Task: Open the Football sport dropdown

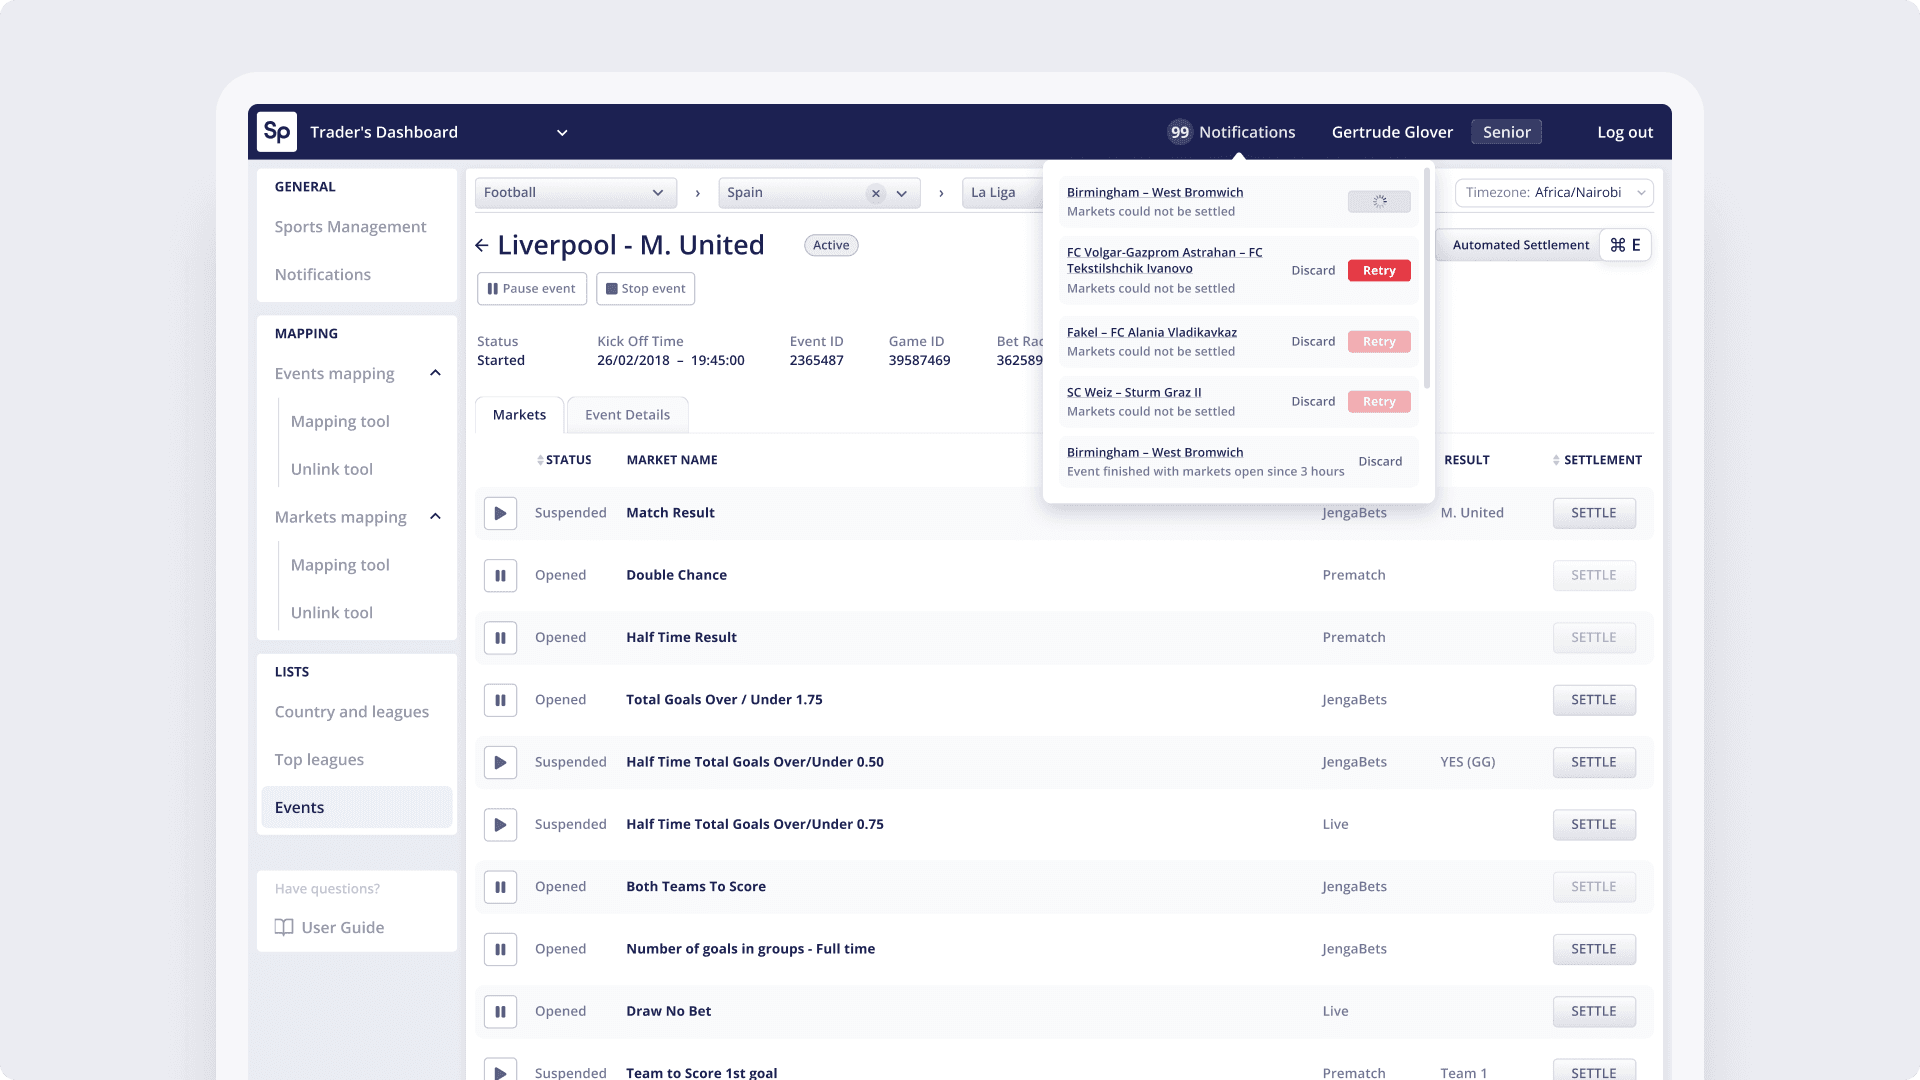Action: 575,193
